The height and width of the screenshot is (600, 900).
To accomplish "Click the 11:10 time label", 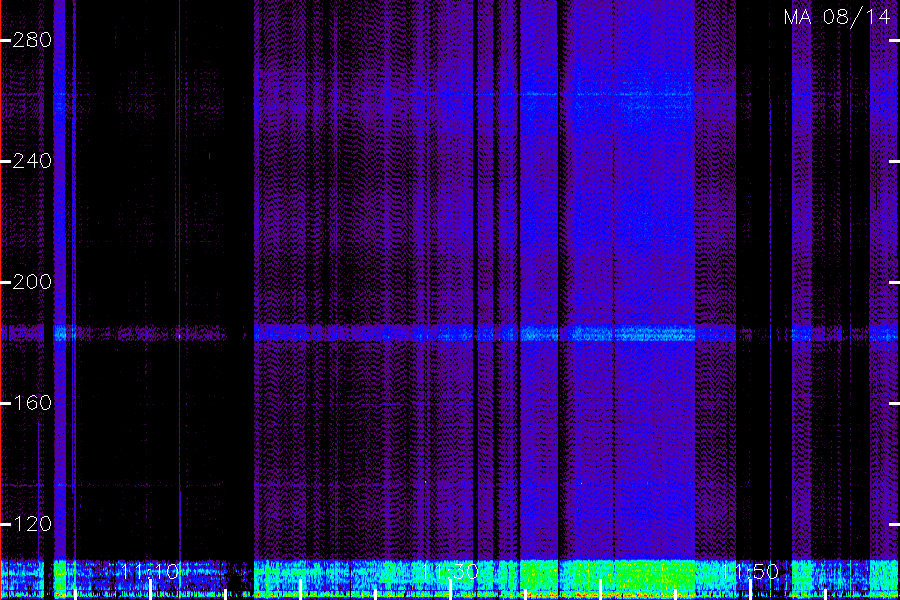I will (150, 572).
